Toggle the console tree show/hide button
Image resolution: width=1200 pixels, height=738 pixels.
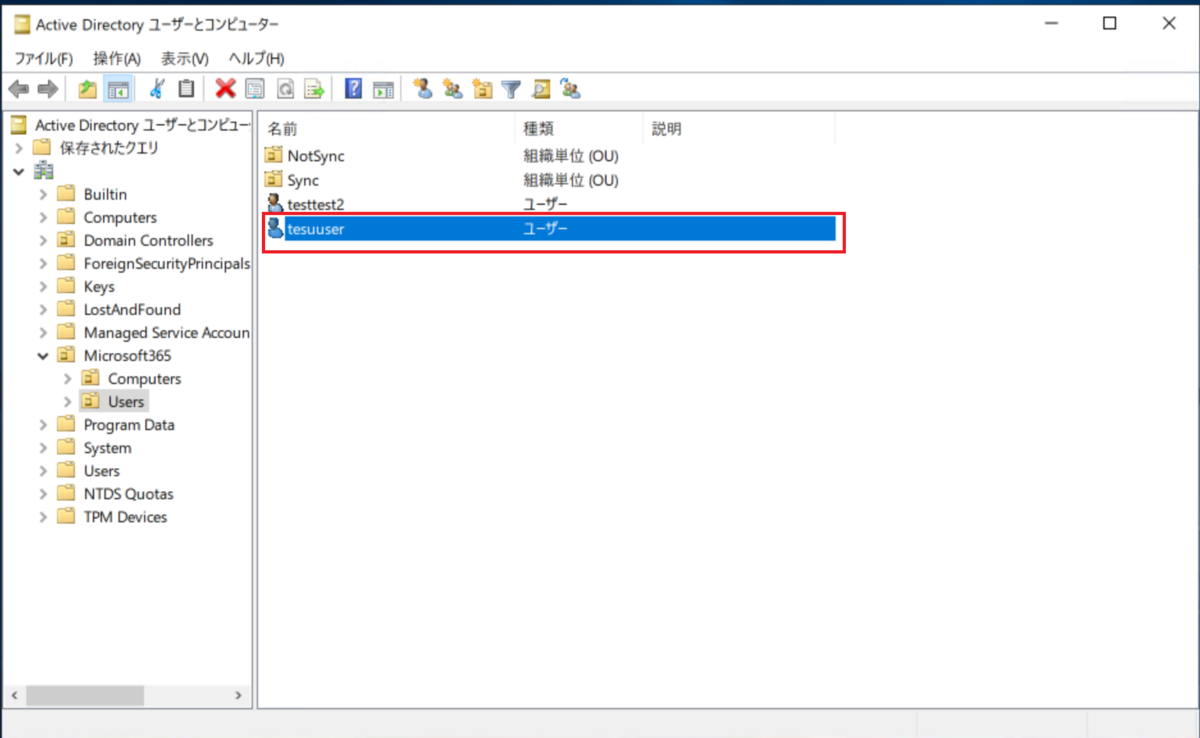tap(118, 89)
